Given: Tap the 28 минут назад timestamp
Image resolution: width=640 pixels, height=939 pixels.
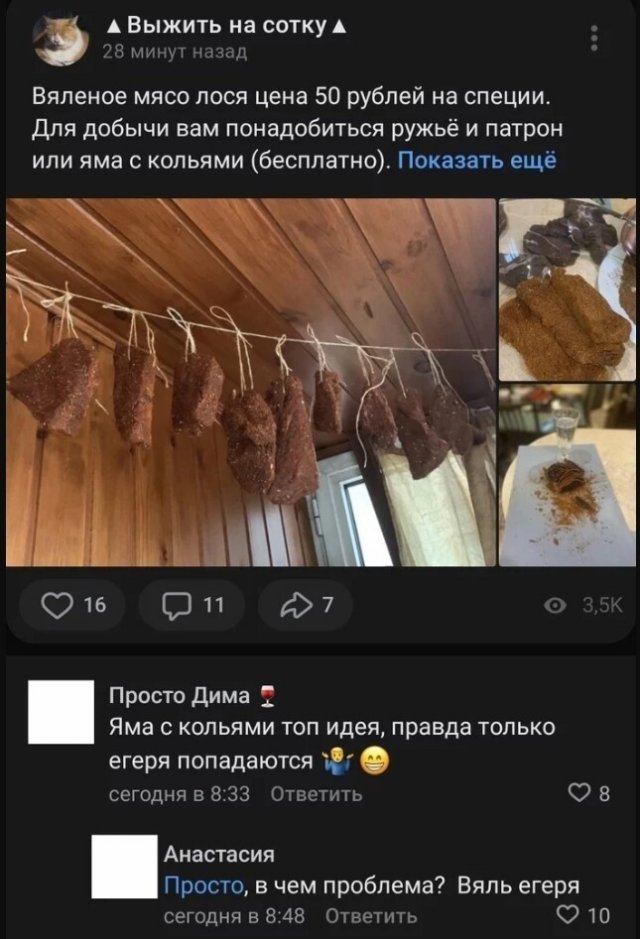Looking at the screenshot, I should [175, 53].
